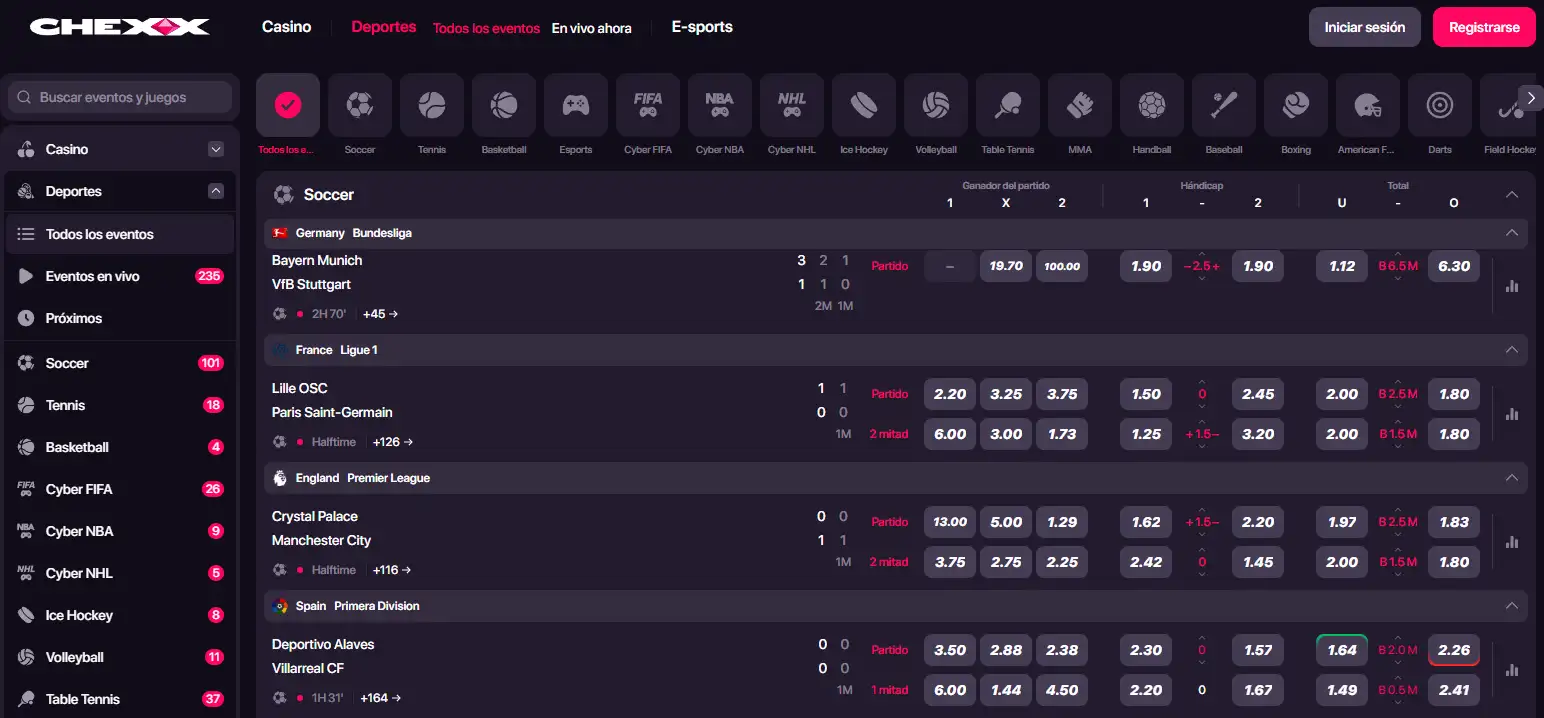Focus the 'Buscar eventos y juegos' search field
1544x718 pixels.
coord(120,97)
